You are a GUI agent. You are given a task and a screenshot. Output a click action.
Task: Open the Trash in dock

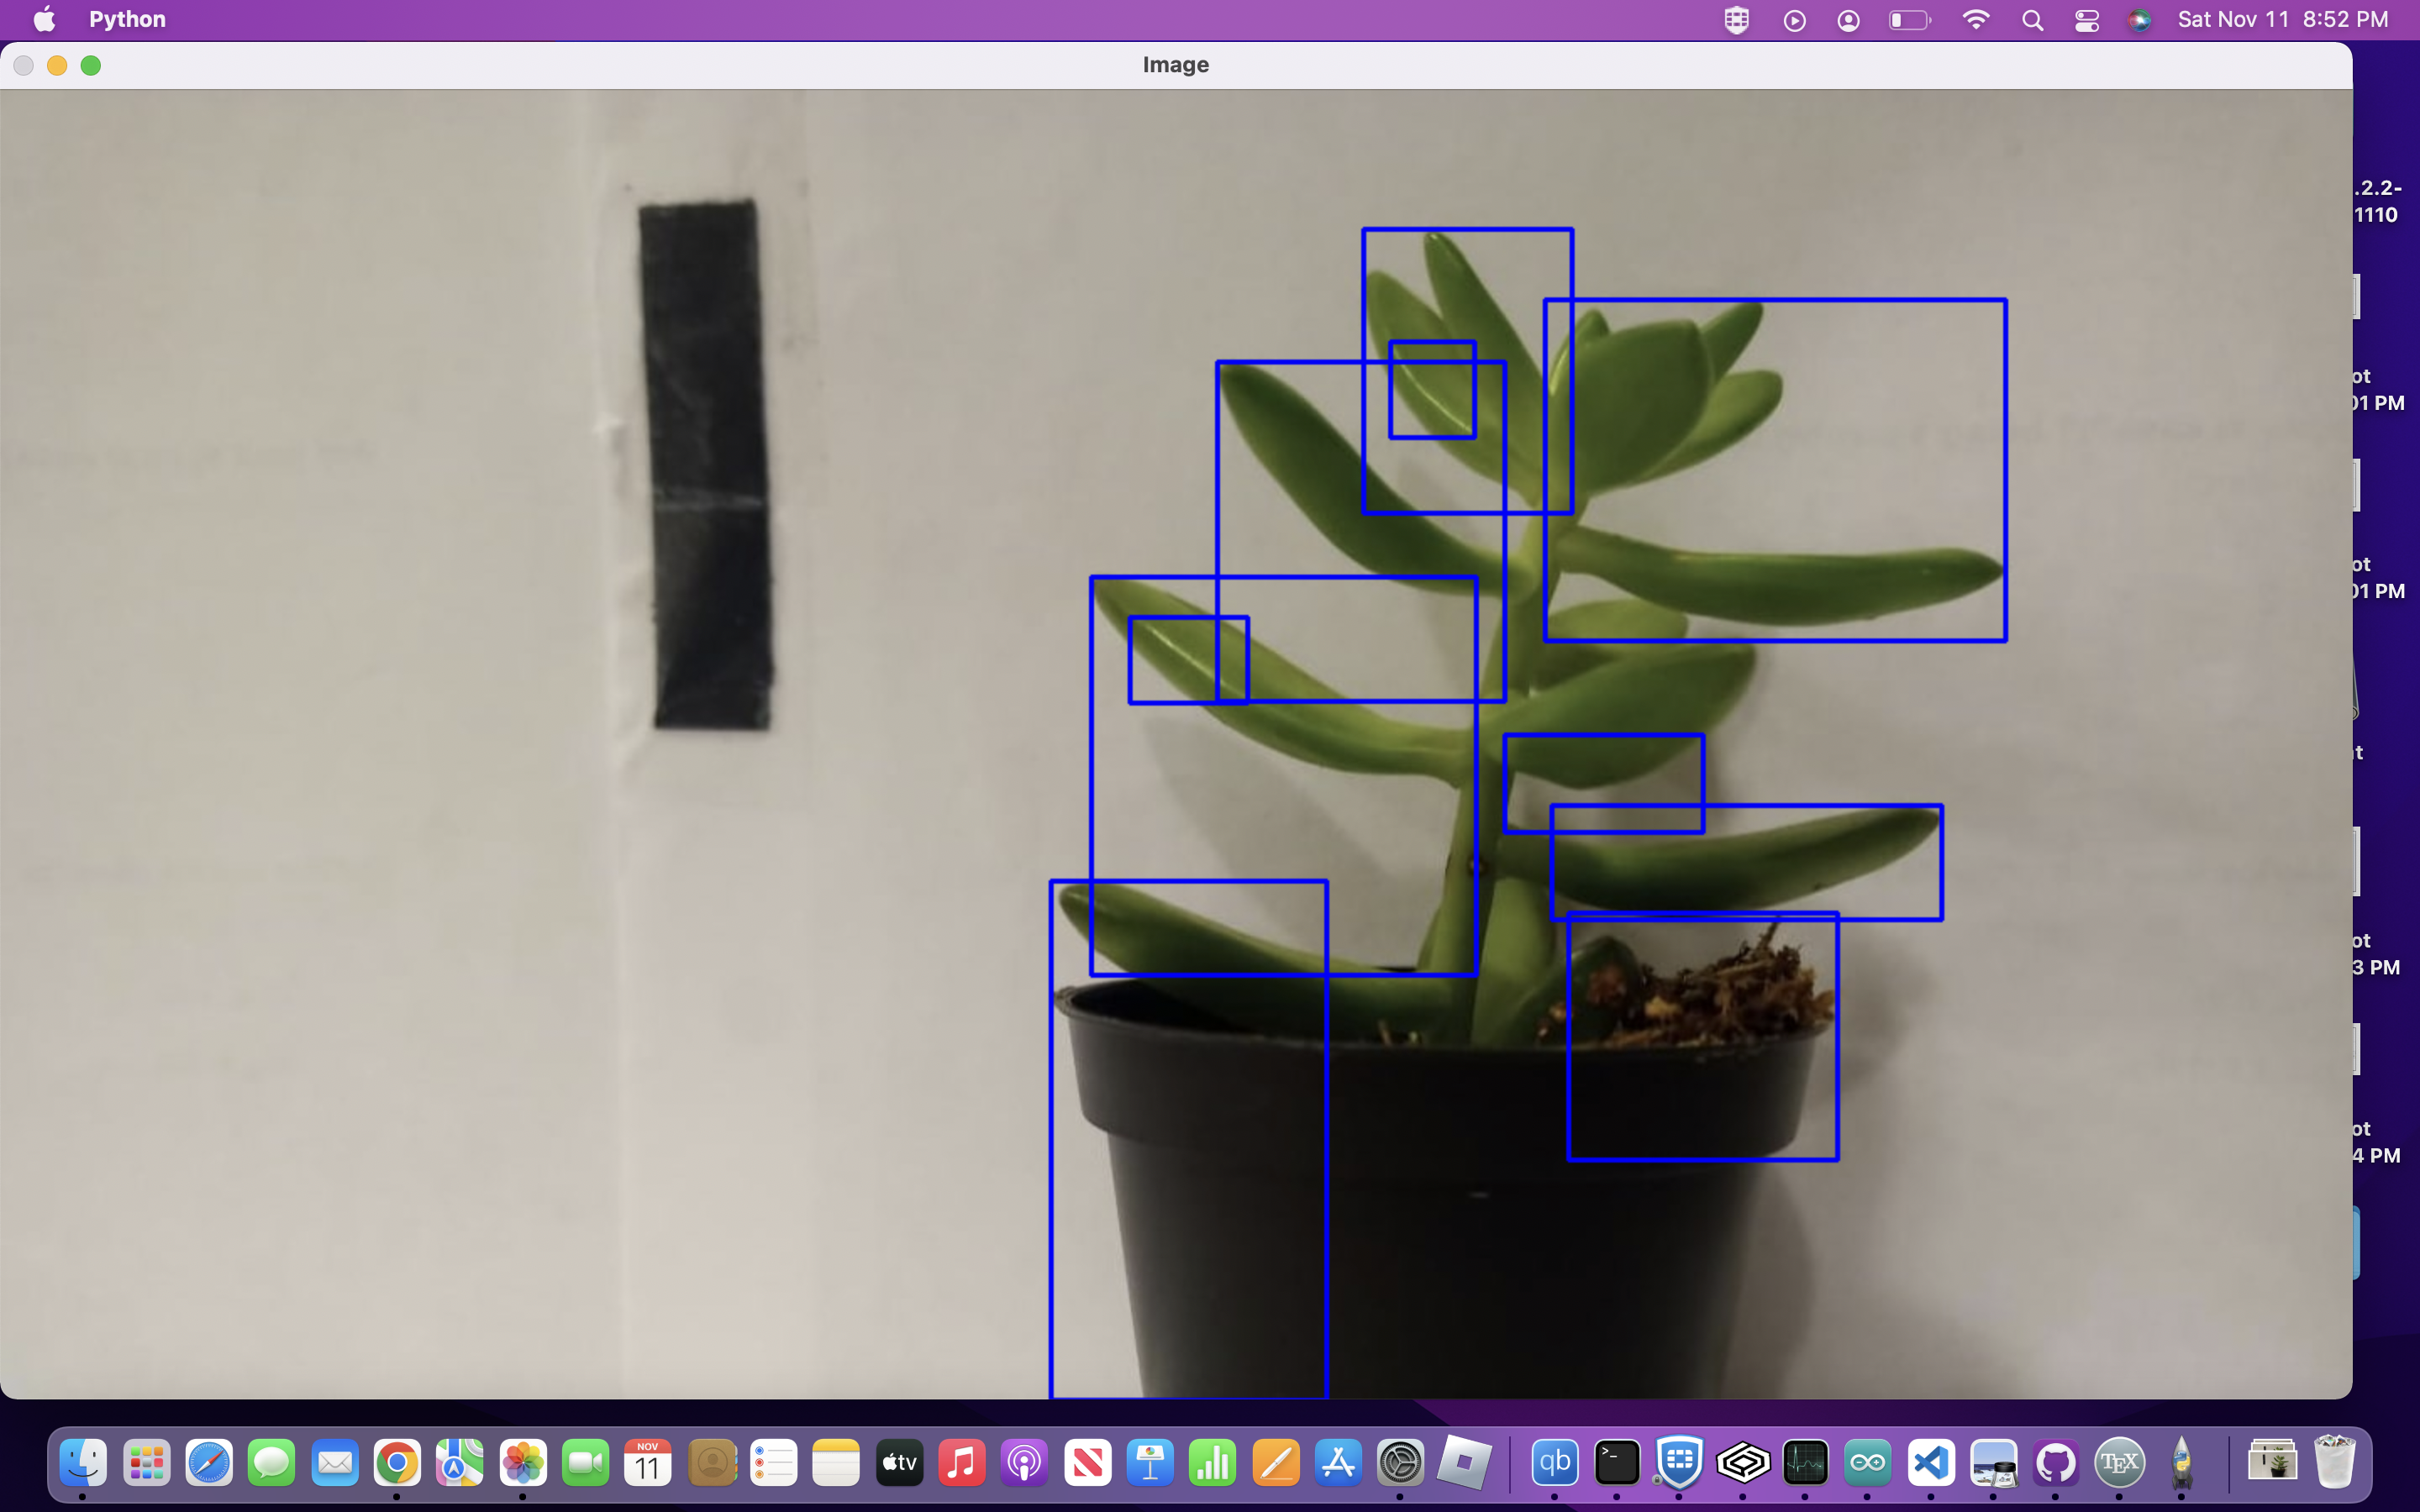coord(2334,1464)
